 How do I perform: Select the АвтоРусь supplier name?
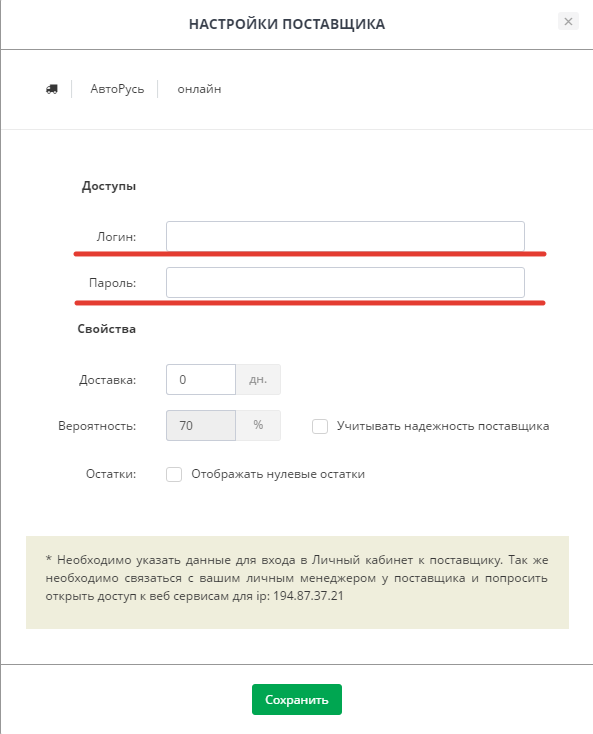click(x=117, y=89)
